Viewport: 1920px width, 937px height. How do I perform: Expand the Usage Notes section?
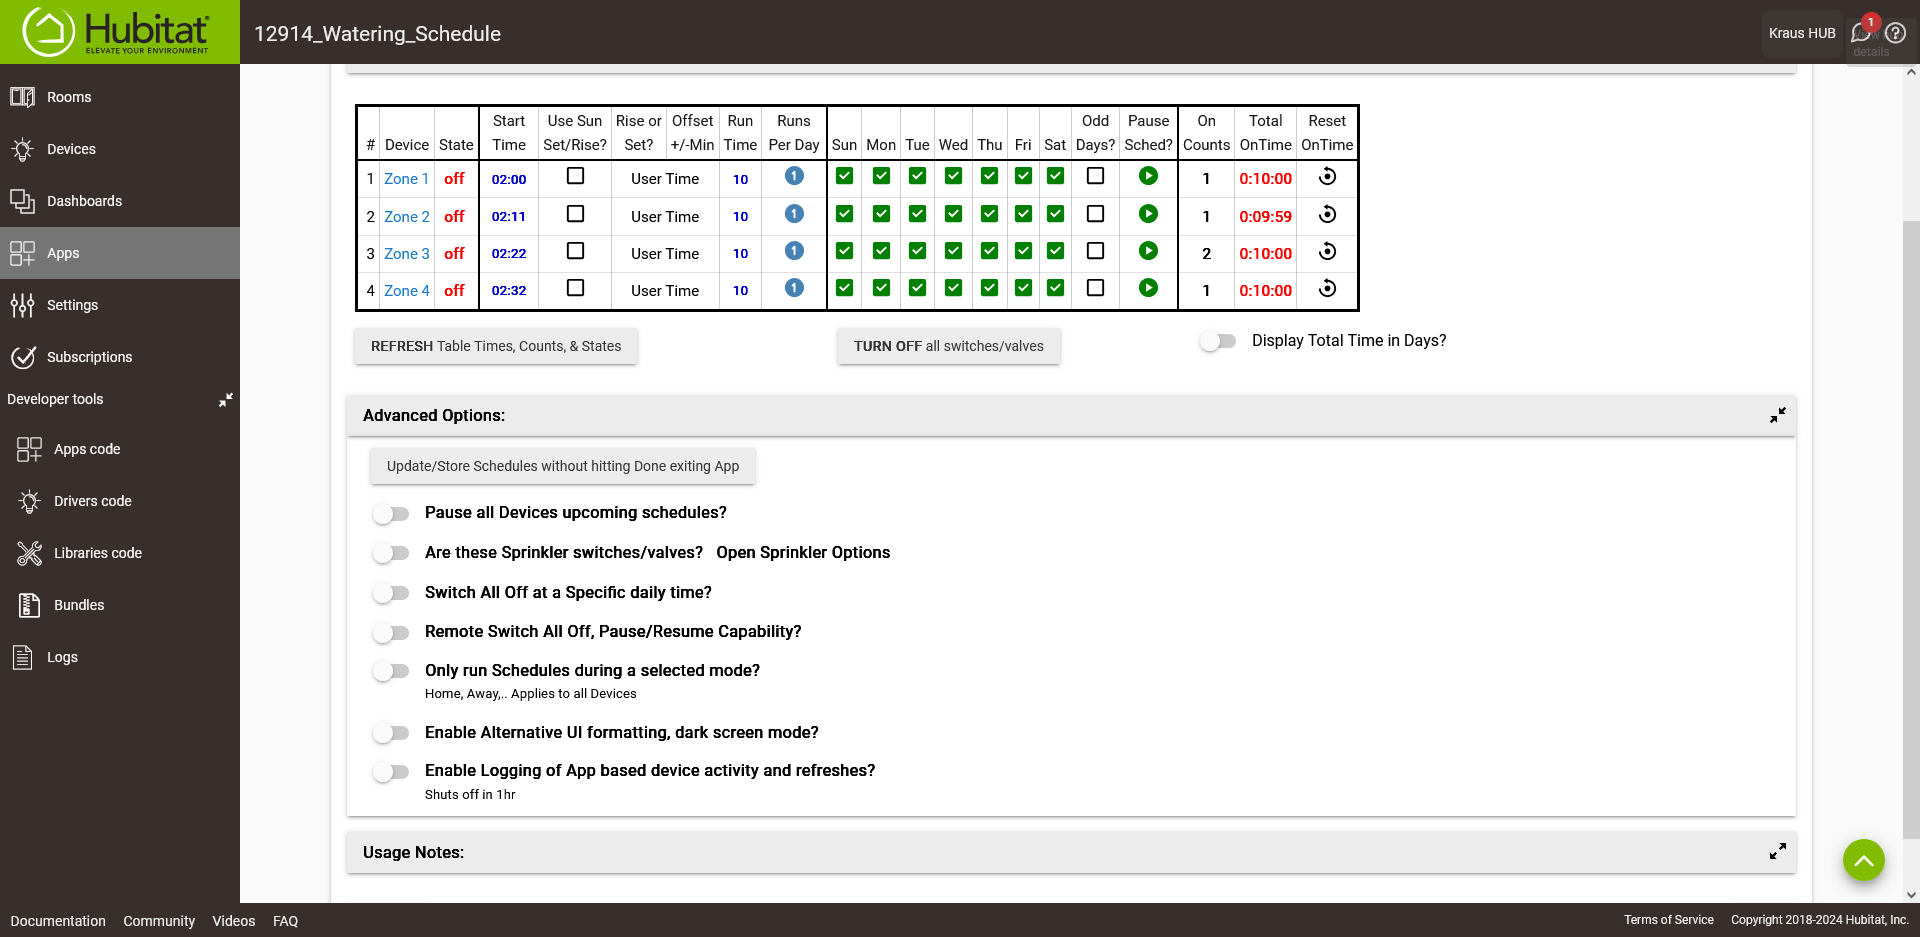coord(1777,852)
